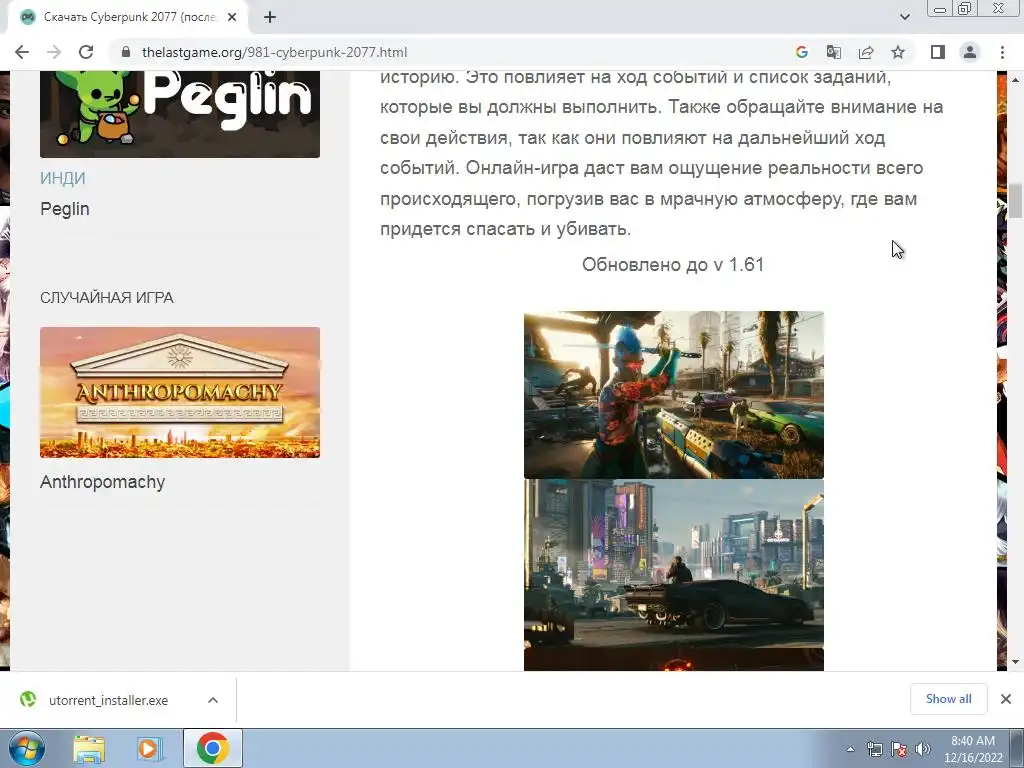Viewport: 1024px width, 768px height.
Task: Reload the current page
Action: (86, 52)
